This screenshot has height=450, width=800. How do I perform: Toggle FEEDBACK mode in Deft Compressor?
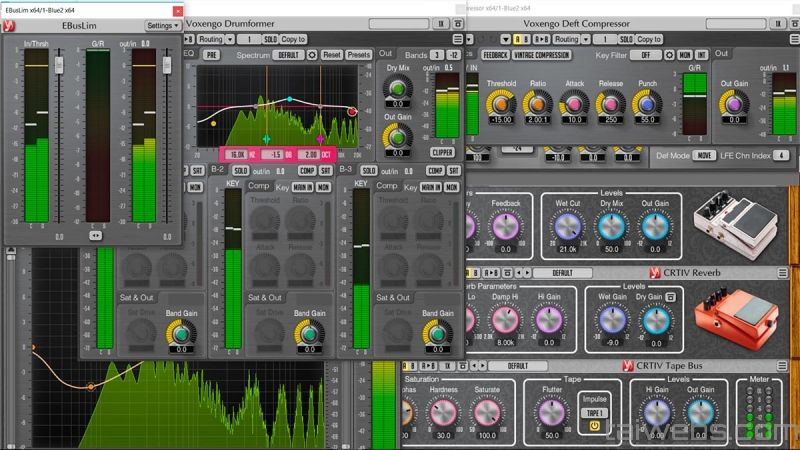click(495, 55)
